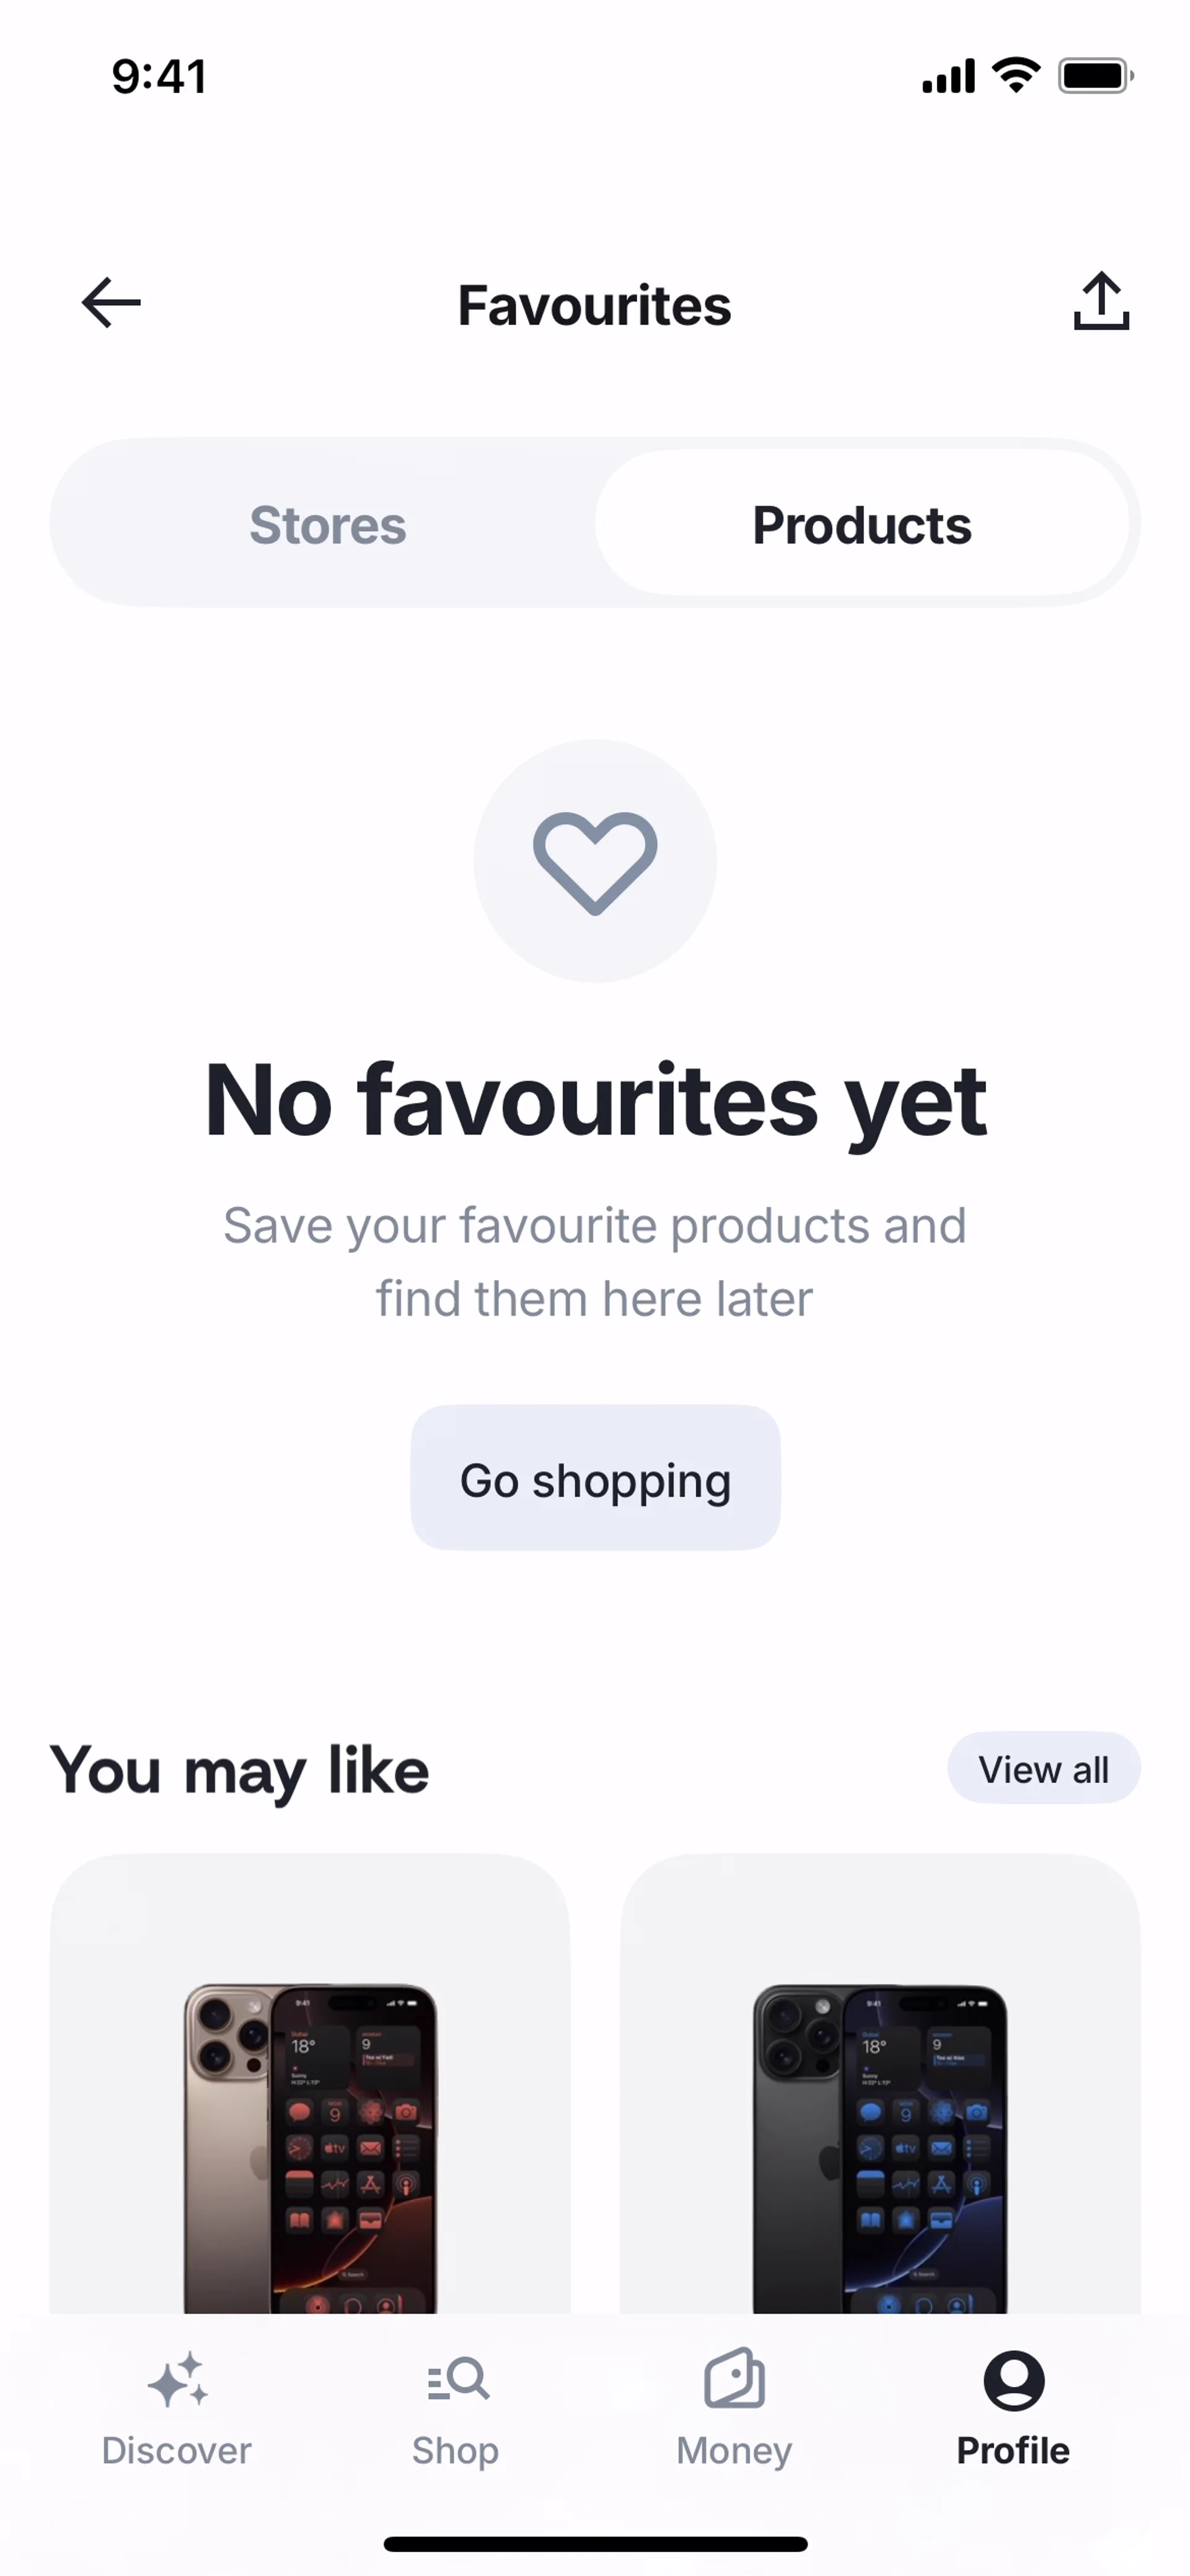This screenshot has width=1190, height=2576.
Task: Tap the Discover tab label
Action: pos(177,2451)
